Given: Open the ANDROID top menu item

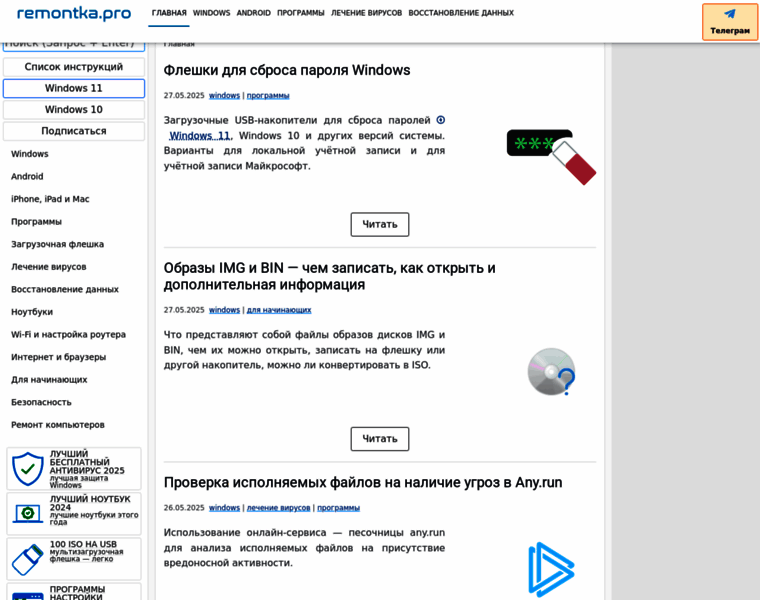Looking at the screenshot, I should coord(253,13).
